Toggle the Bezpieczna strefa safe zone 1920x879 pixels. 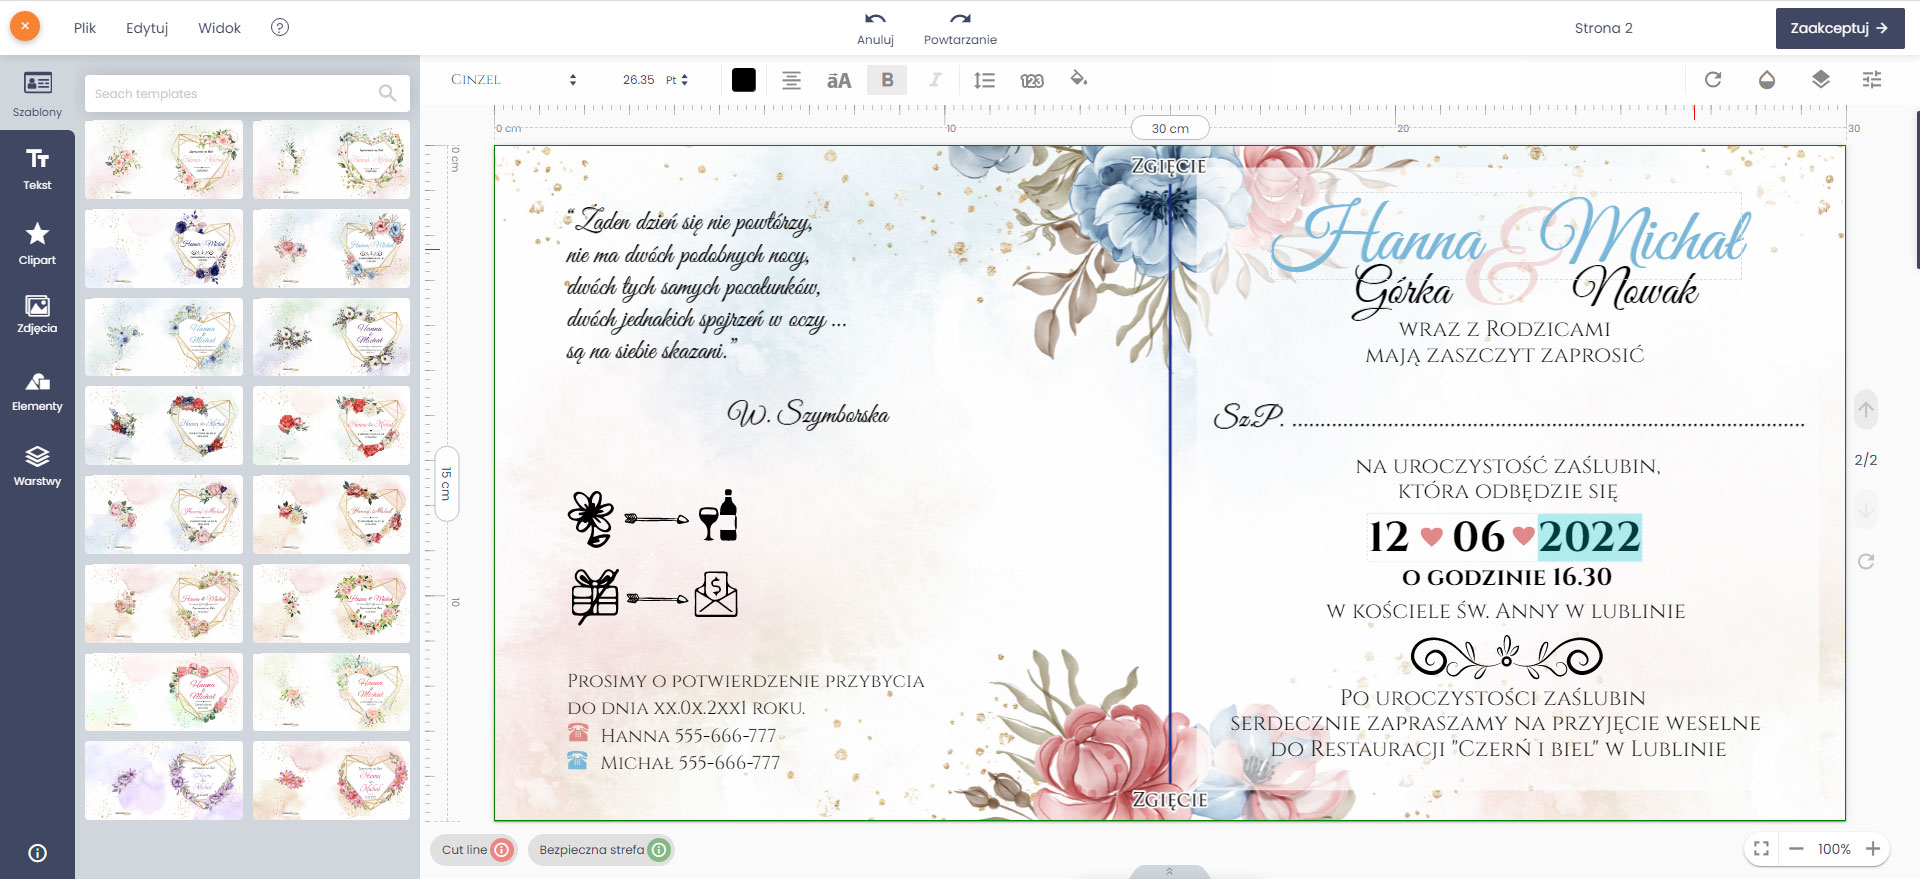601,850
